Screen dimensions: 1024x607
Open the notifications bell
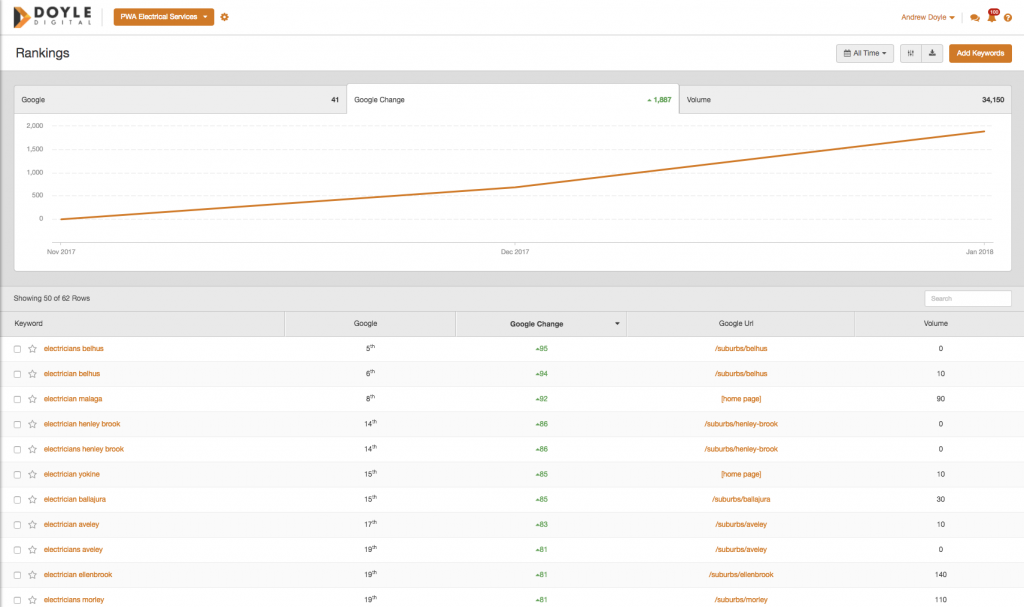(x=991, y=17)
